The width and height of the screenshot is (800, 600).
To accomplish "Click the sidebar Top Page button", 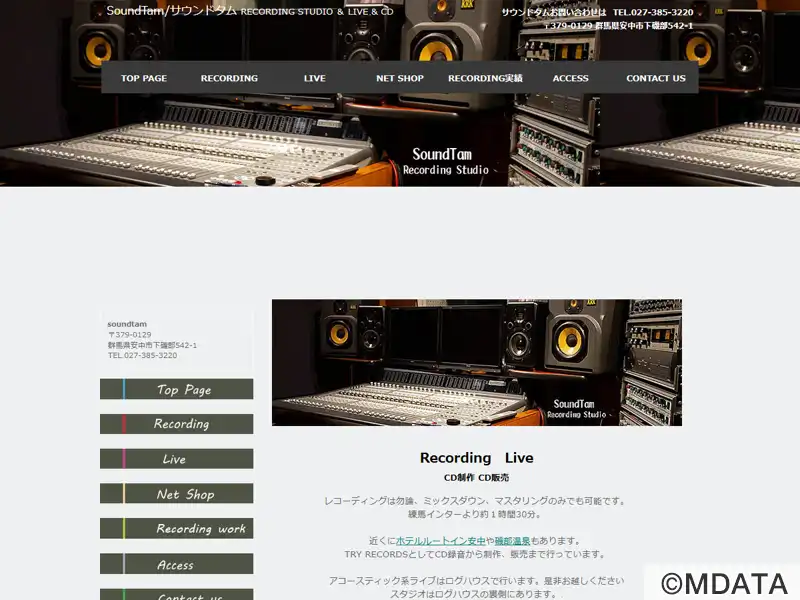I will click(177, 389).
